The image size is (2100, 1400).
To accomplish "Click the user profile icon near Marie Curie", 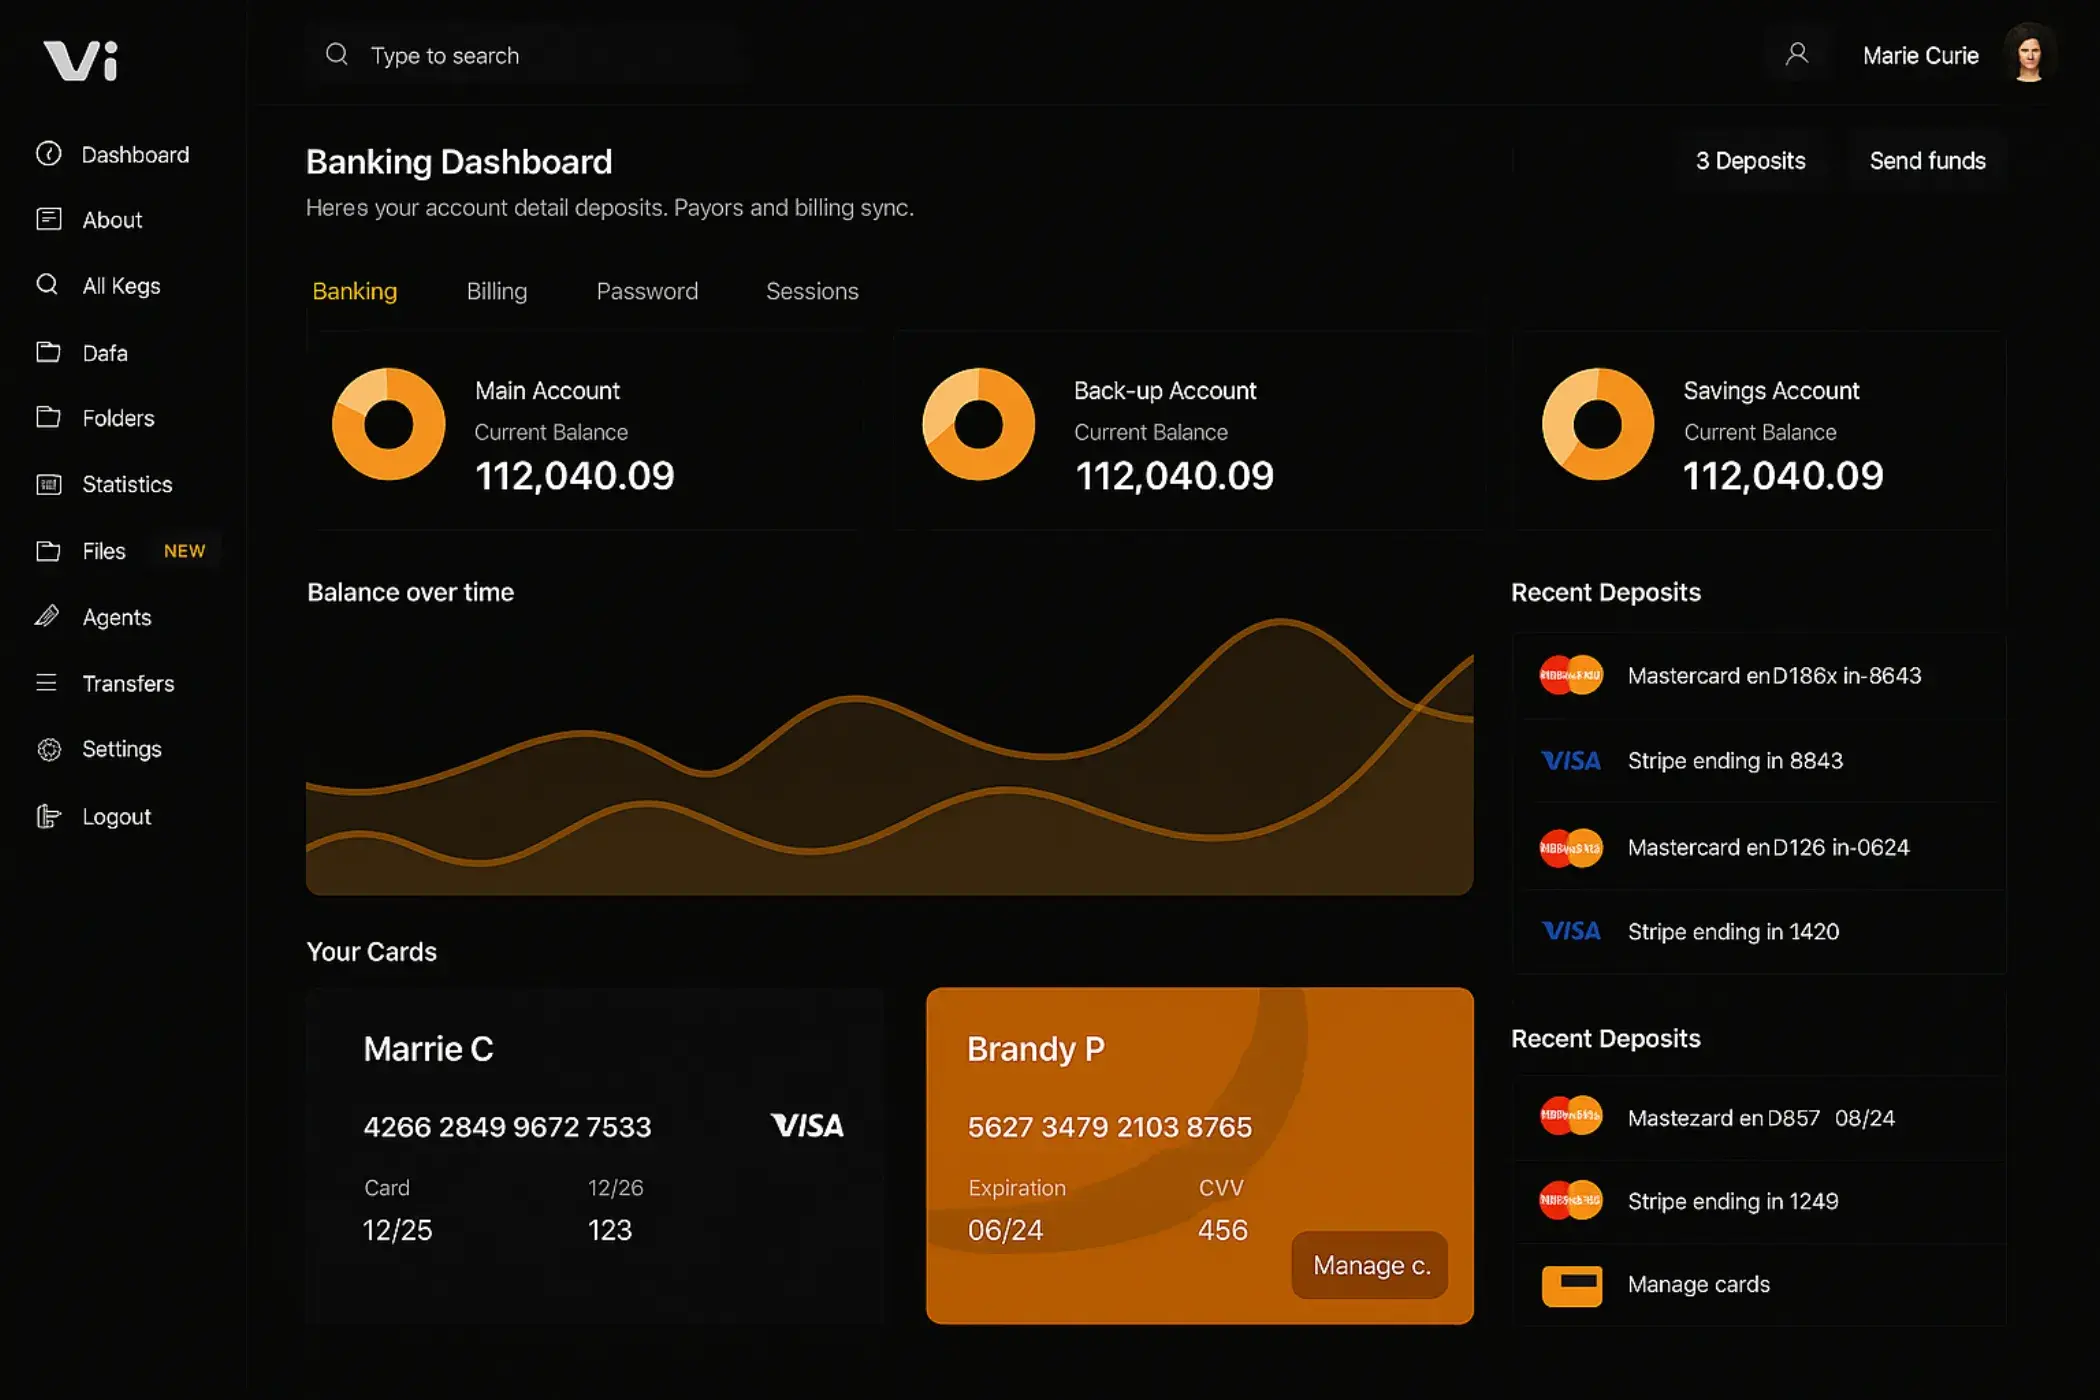I will point(1797,55).
